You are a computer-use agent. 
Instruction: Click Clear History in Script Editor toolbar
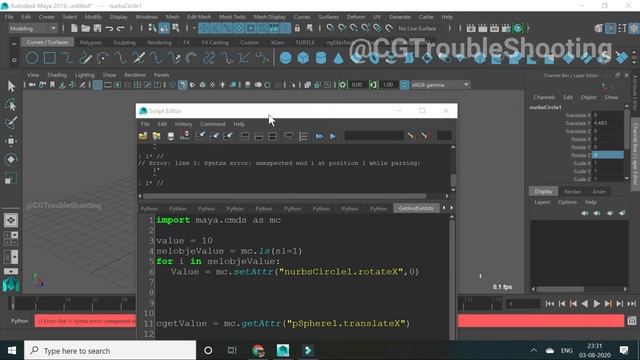(x=201, y=136)
